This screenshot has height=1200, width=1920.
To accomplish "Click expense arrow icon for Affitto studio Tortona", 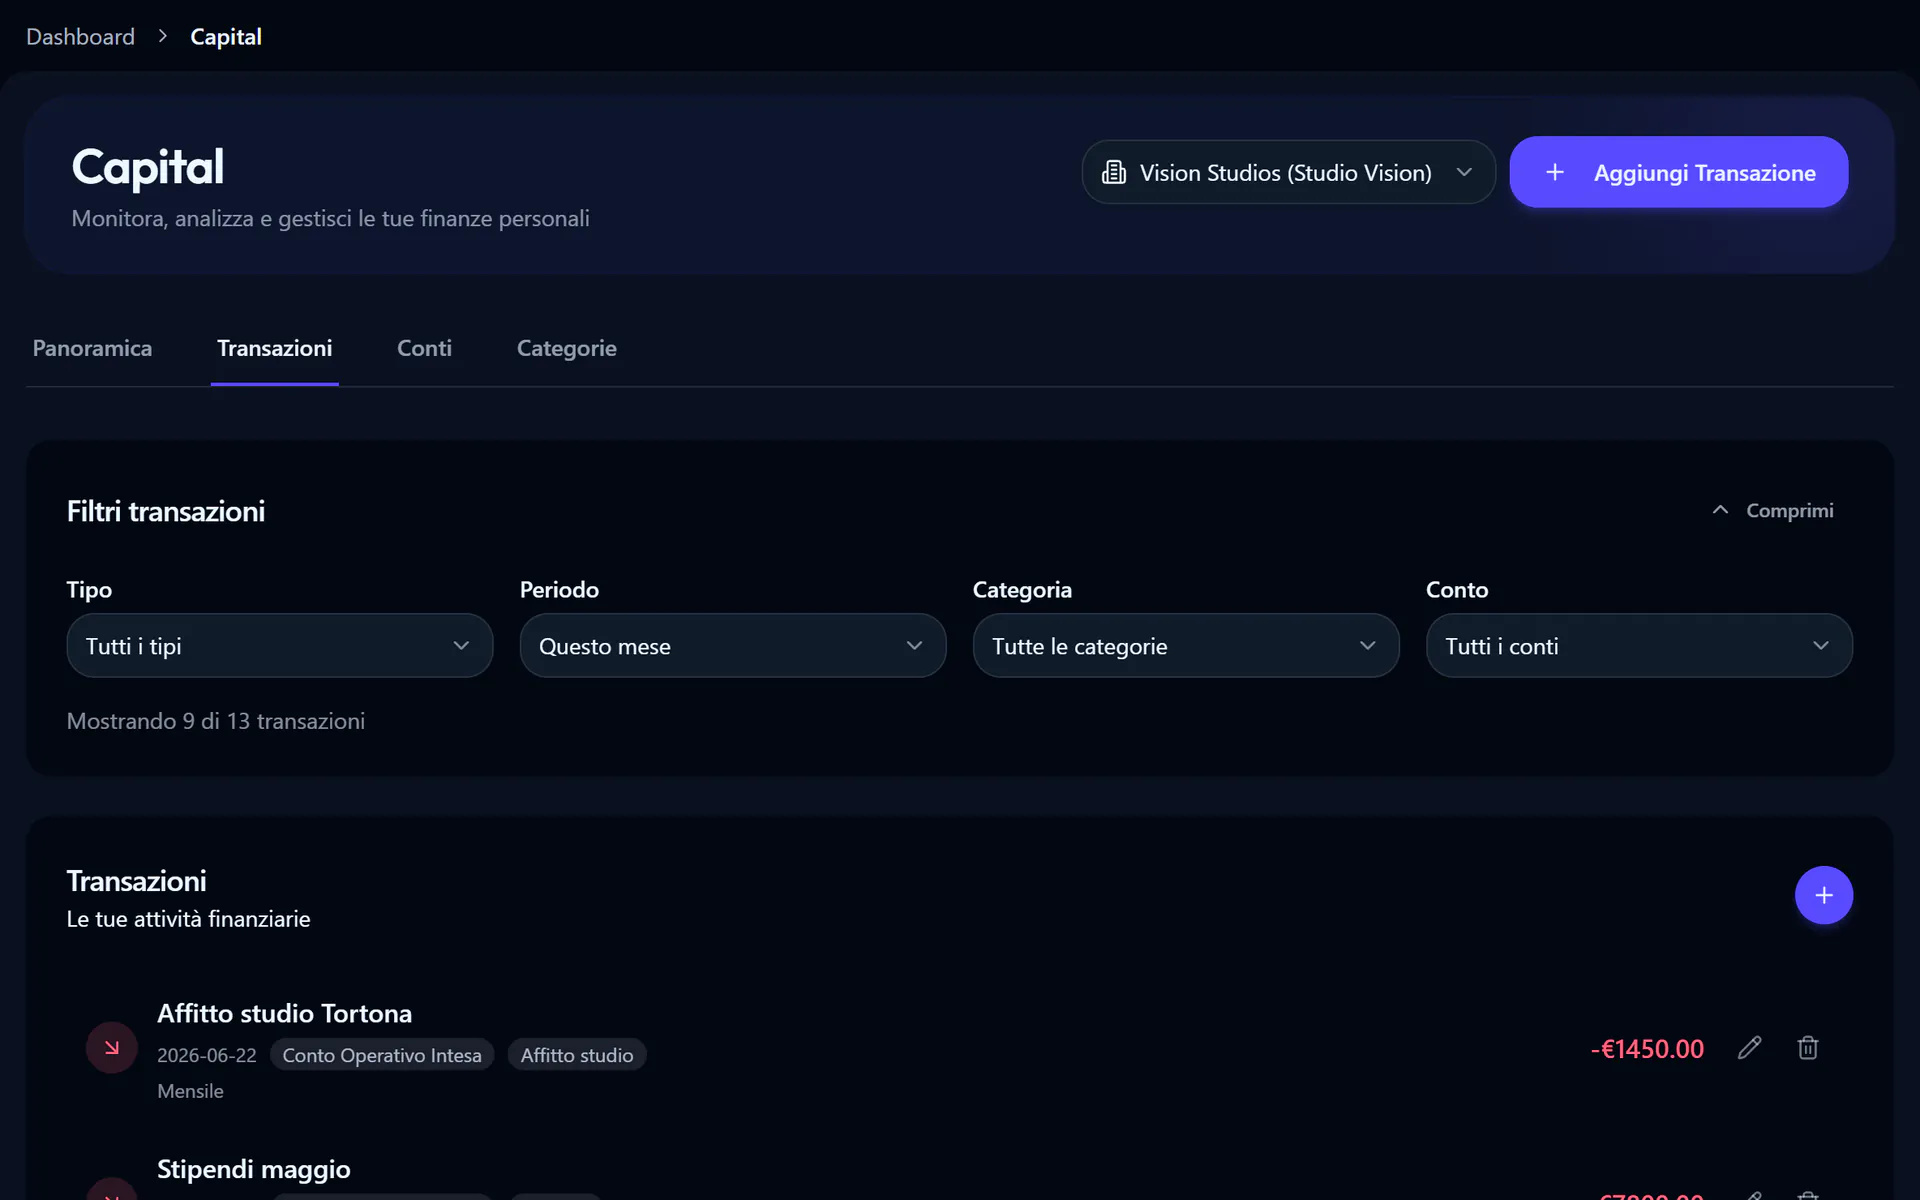I will [112, 1048].
